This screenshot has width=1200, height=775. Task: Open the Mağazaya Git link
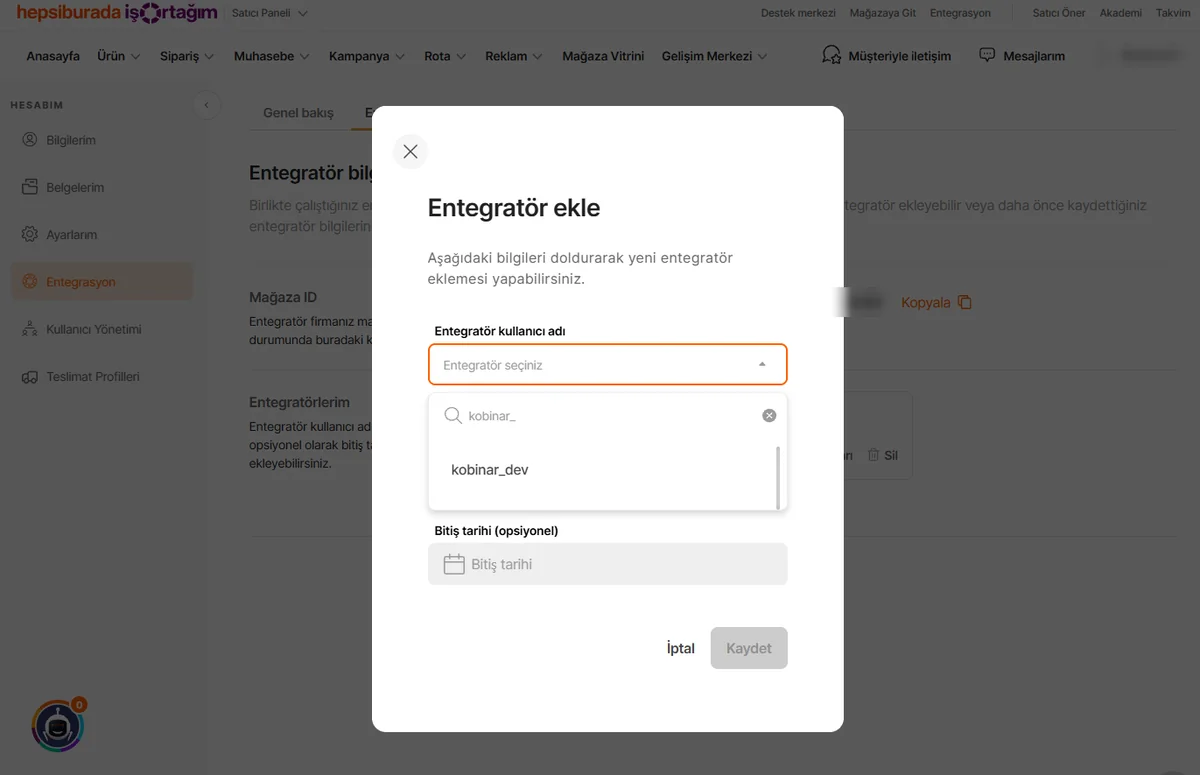[883, 13]
